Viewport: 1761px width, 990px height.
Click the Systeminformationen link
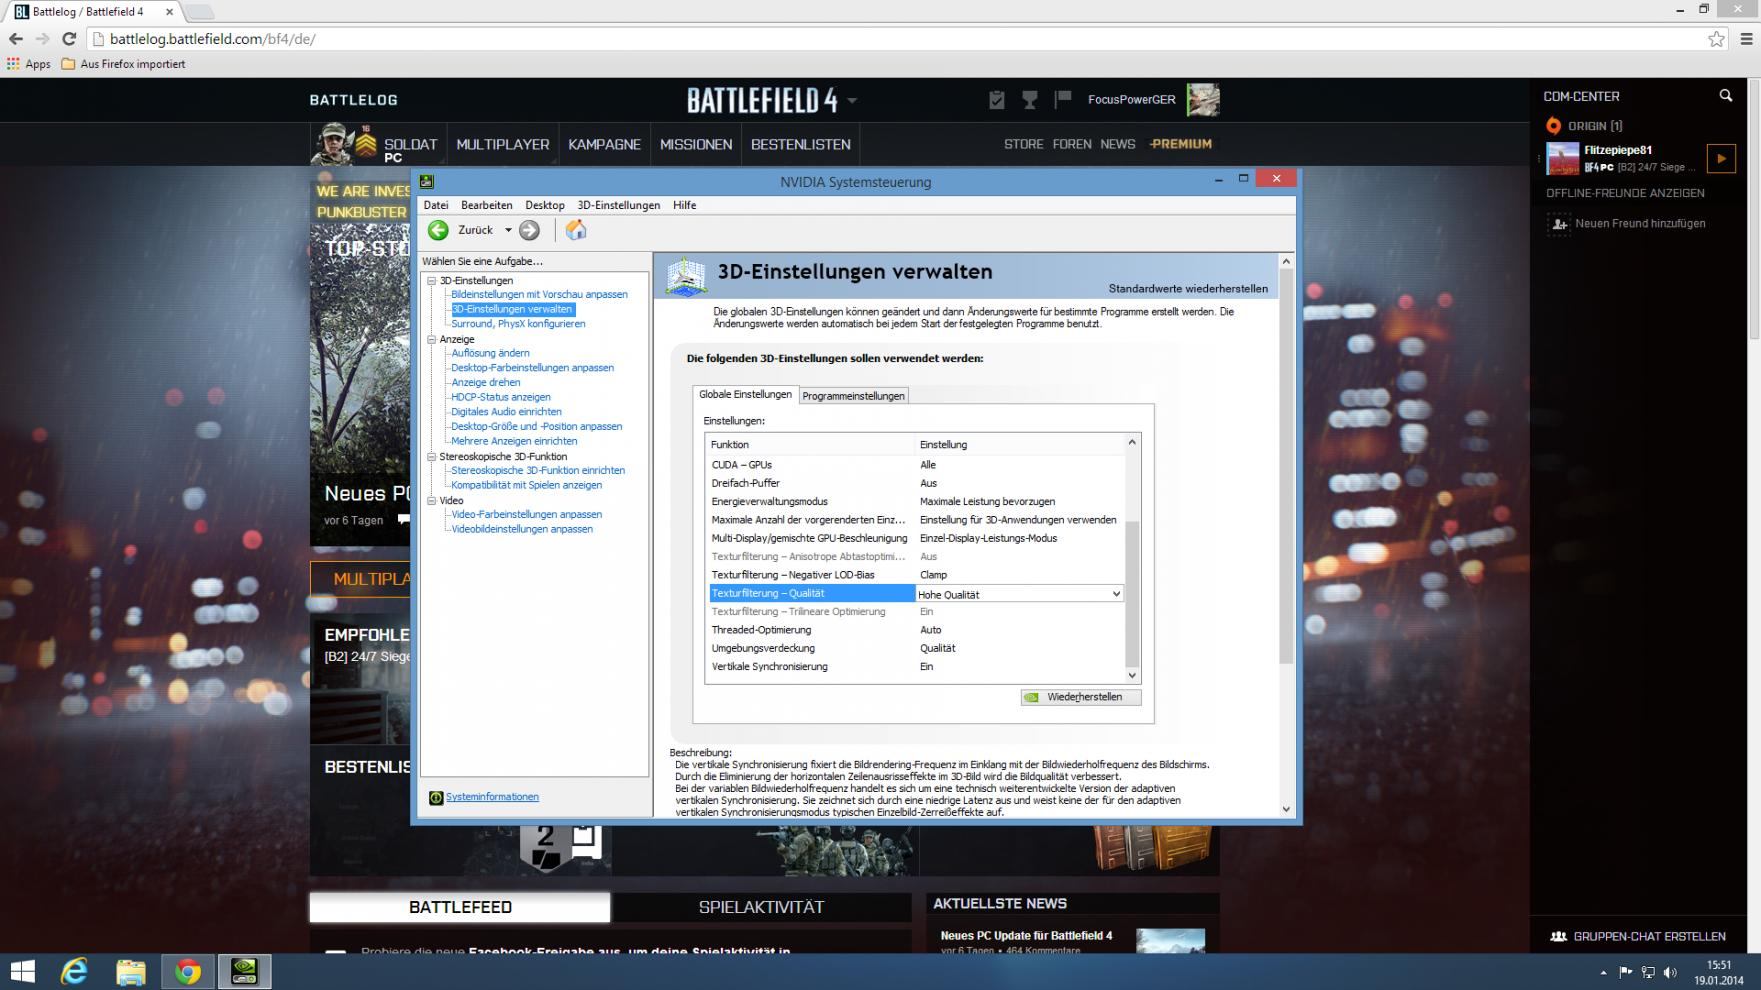[x=492, y=797]
